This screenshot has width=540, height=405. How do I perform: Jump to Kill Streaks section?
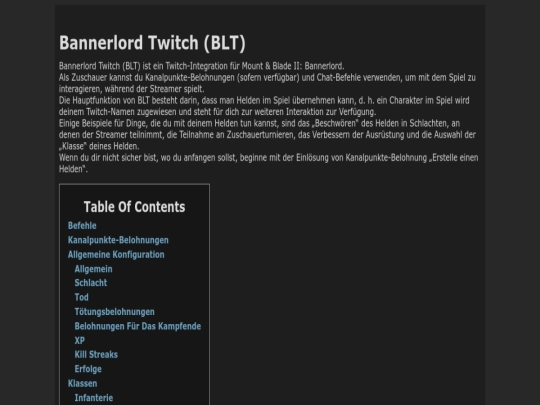pos(96,354)
